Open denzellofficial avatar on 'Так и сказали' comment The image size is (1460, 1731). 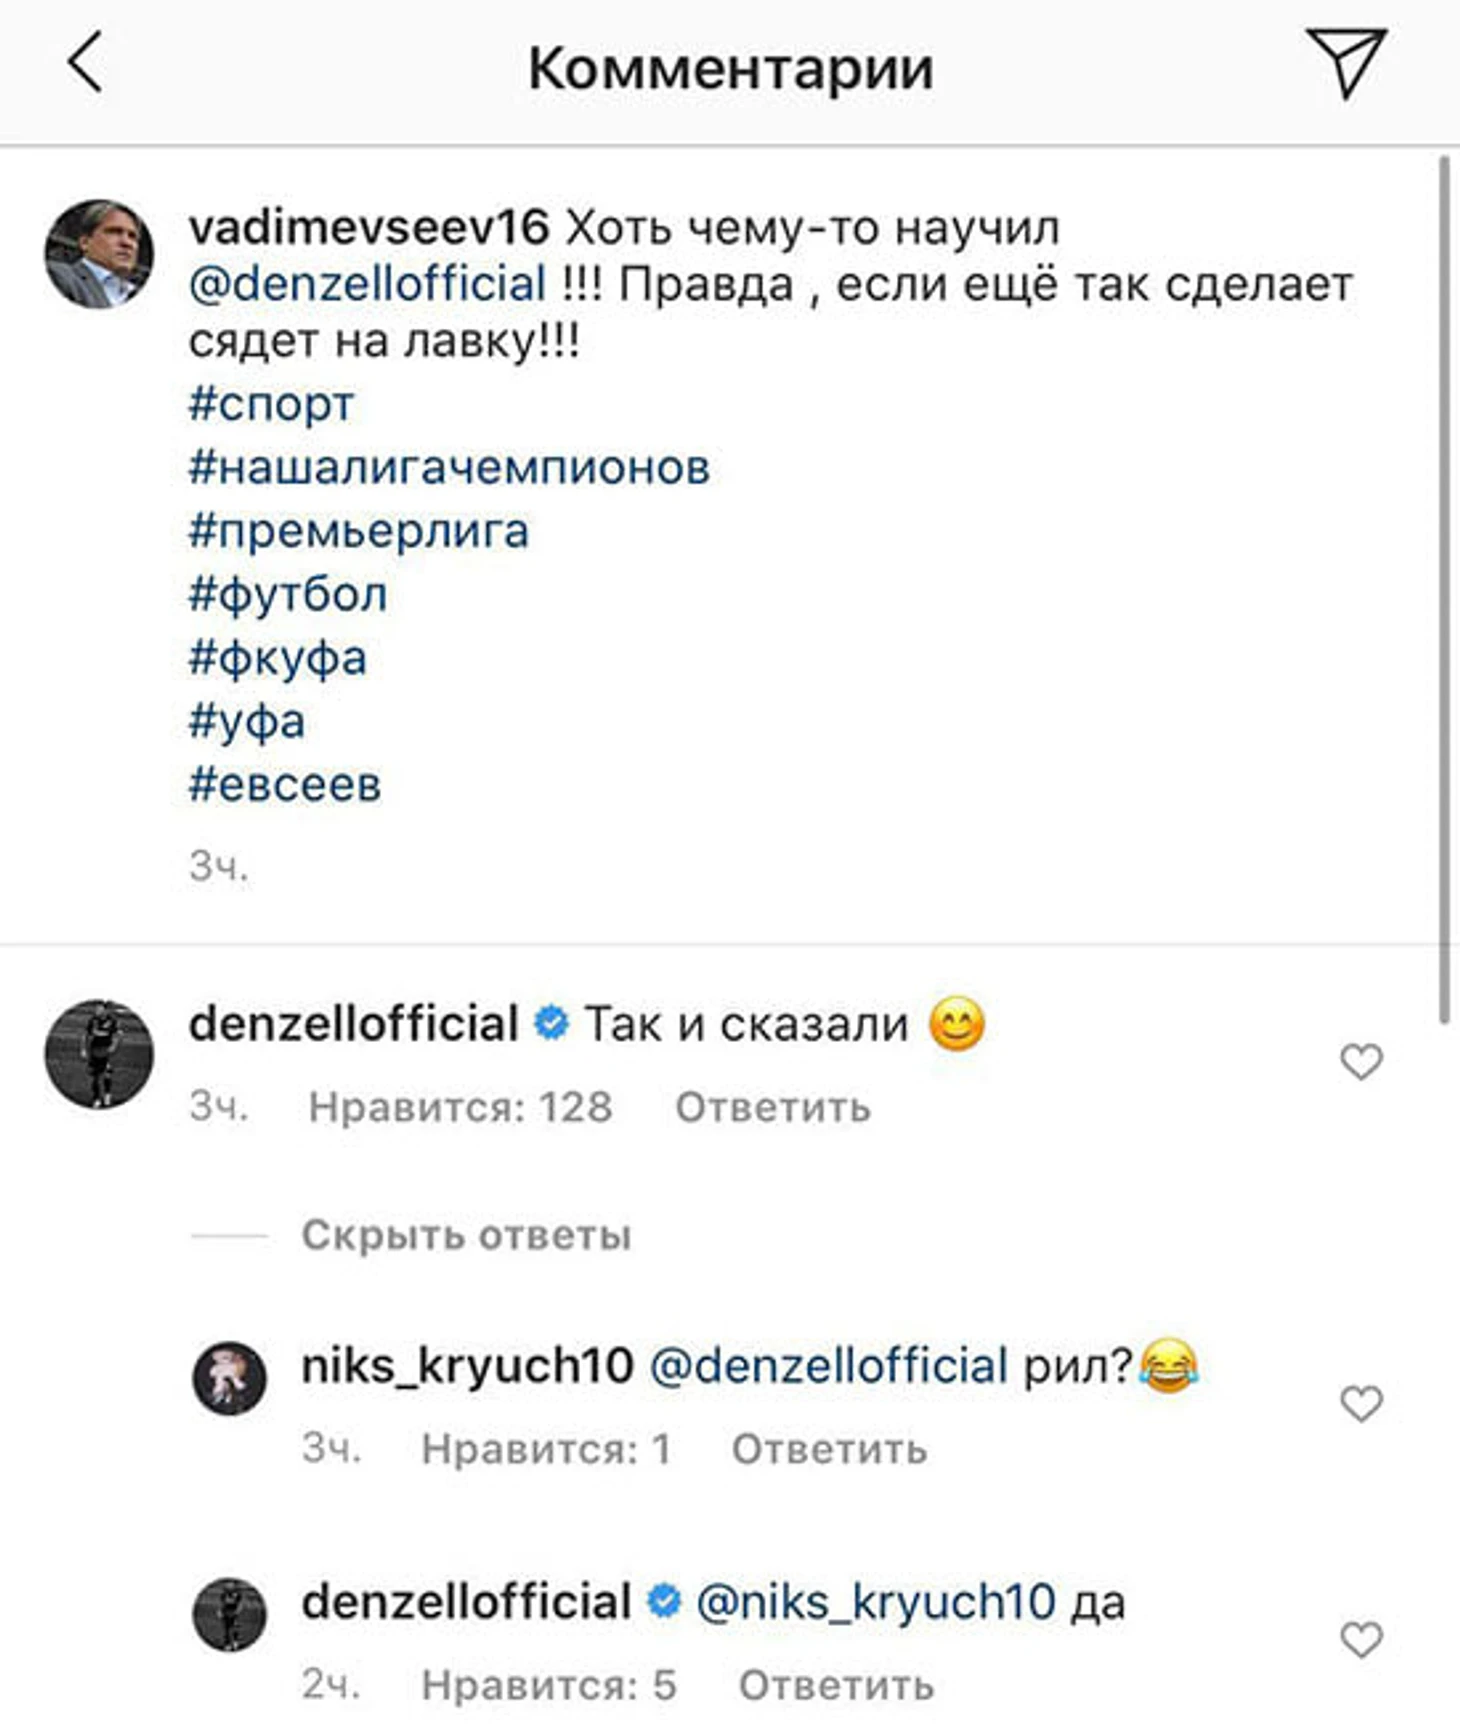99,1053
